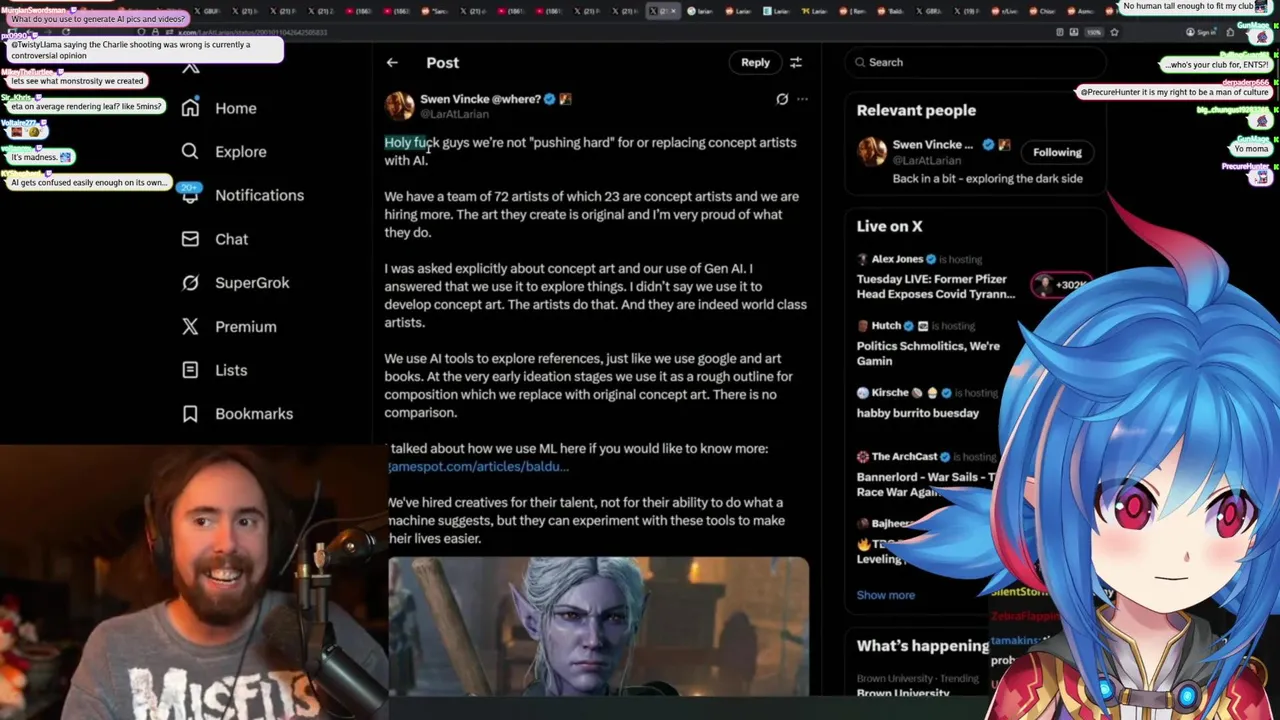The height and width of the screenshot is (720, 1280).
Task: Click the Grok explain icon on the post
Action: tap(782, 99)
